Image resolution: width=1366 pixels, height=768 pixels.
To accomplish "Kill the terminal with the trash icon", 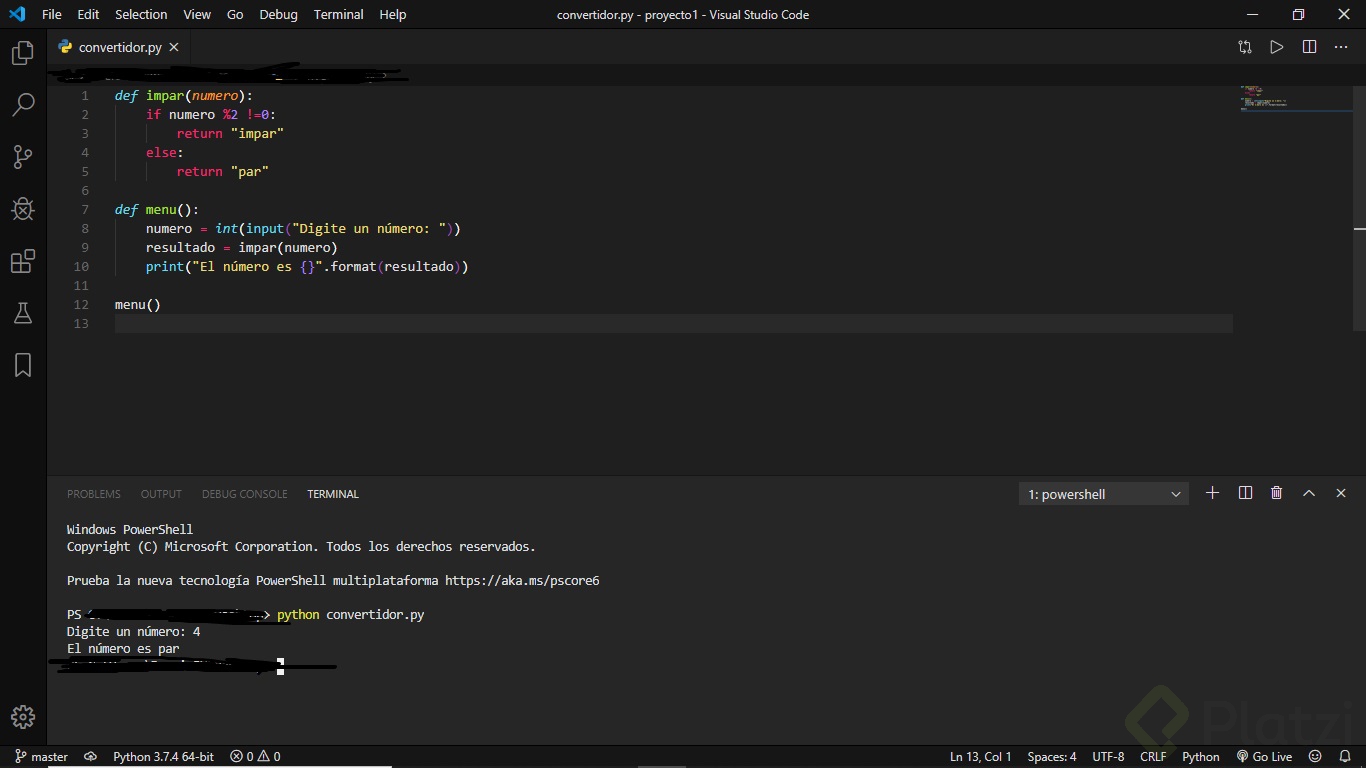I will 1276,493.
